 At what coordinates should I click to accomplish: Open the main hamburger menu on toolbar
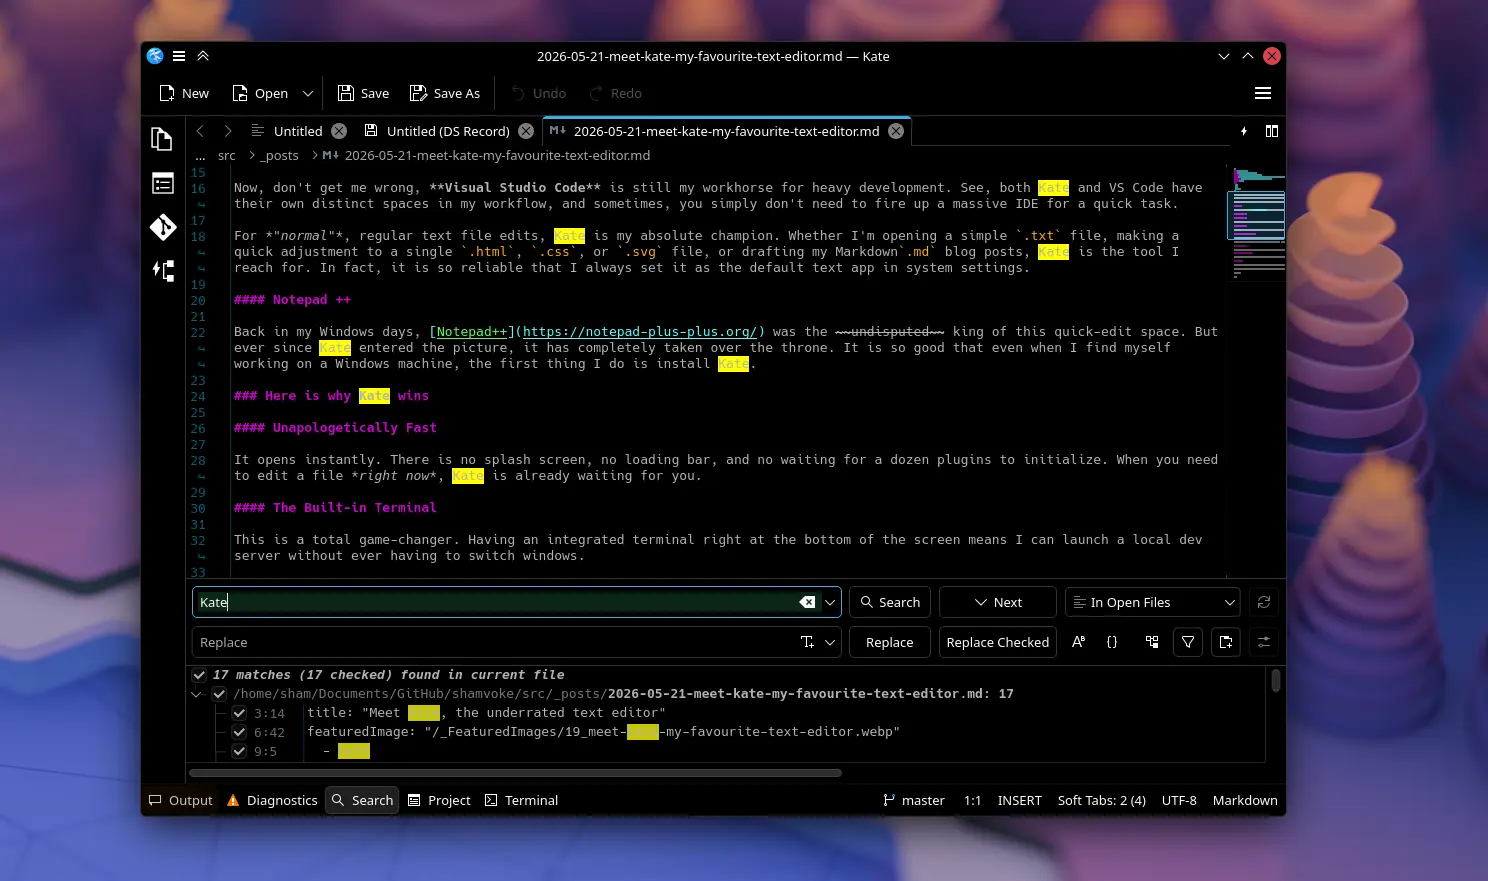tap(1263, 93)
